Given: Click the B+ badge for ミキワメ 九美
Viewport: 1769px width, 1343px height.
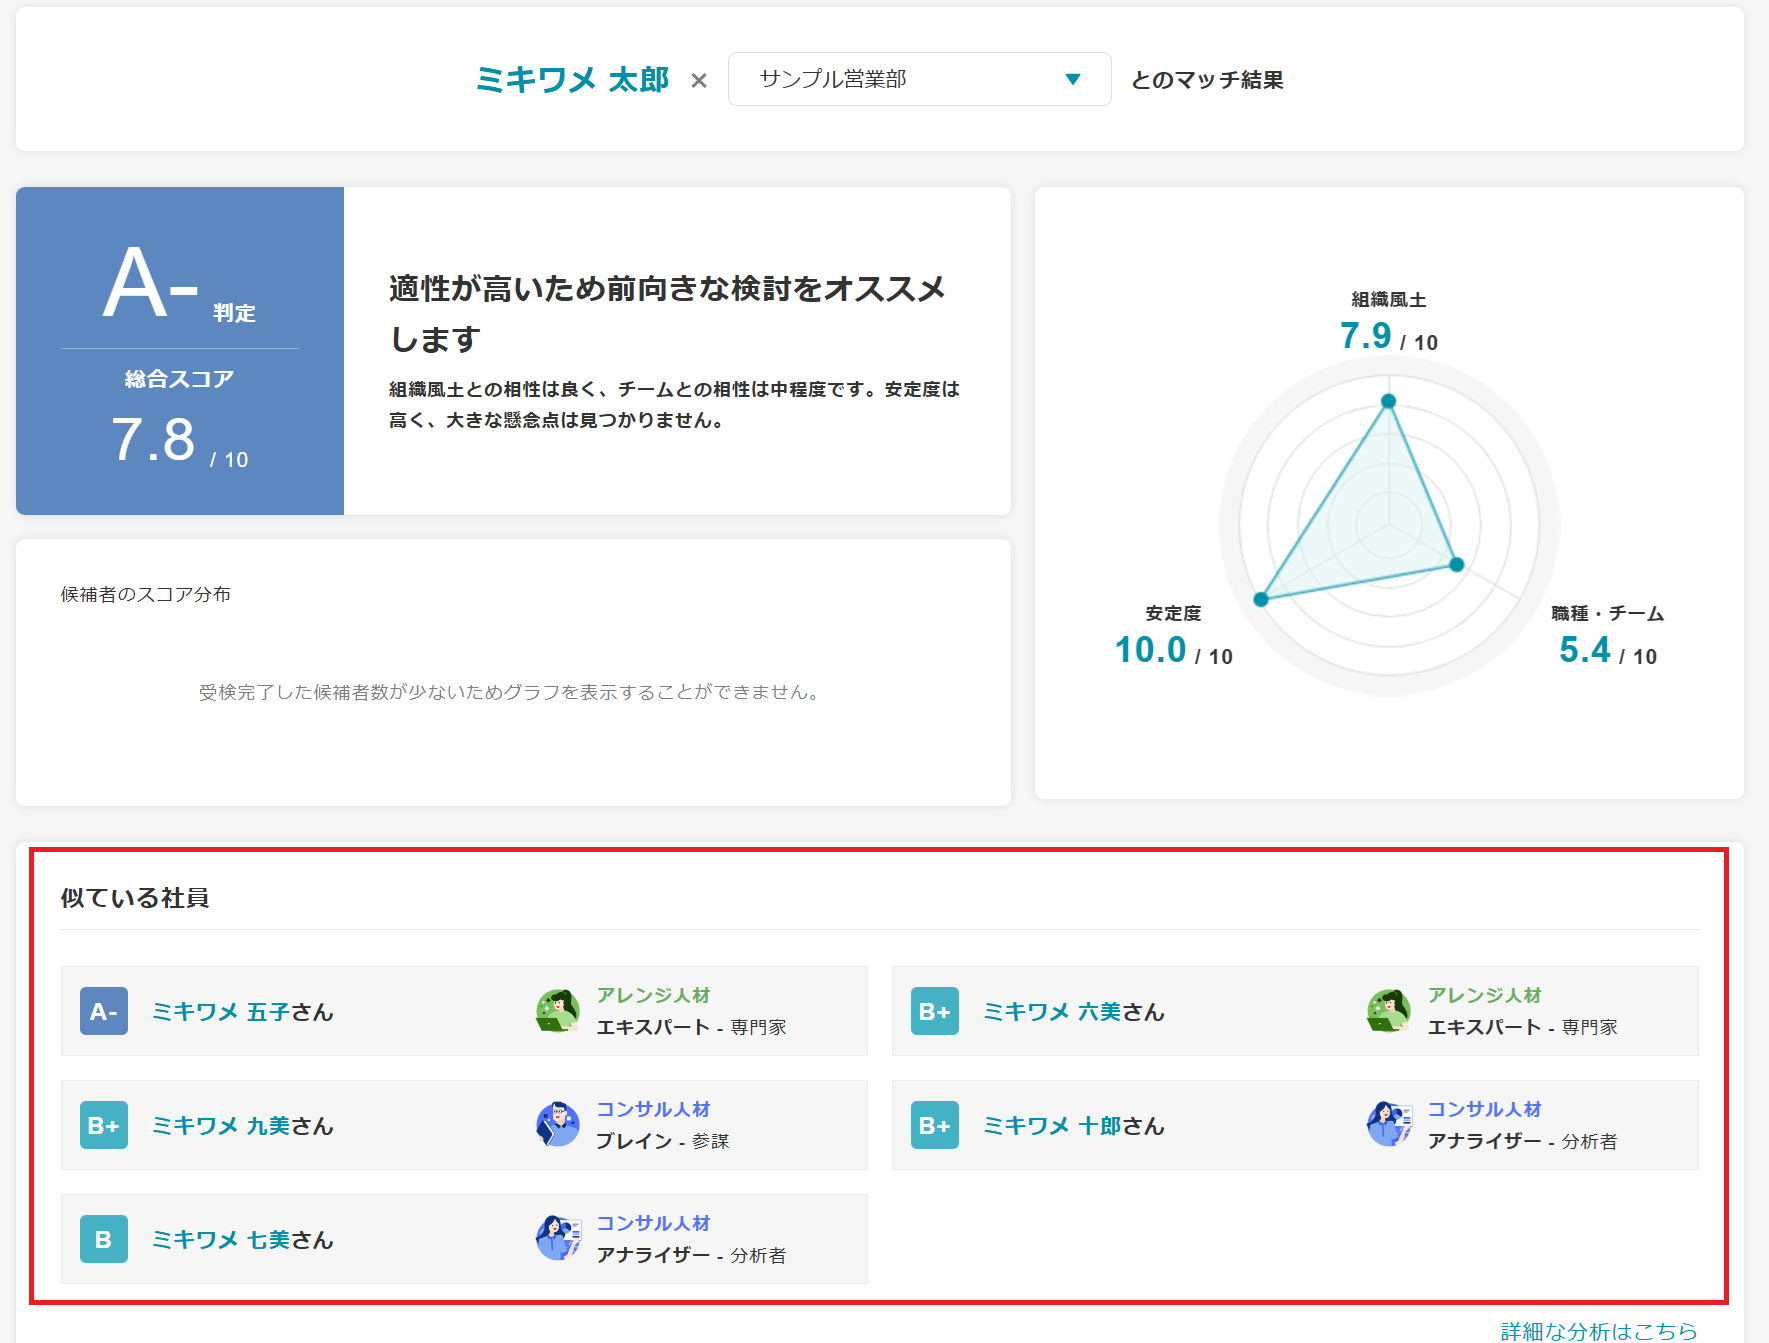Looking at the screenshot, I should coord(104,1125).
